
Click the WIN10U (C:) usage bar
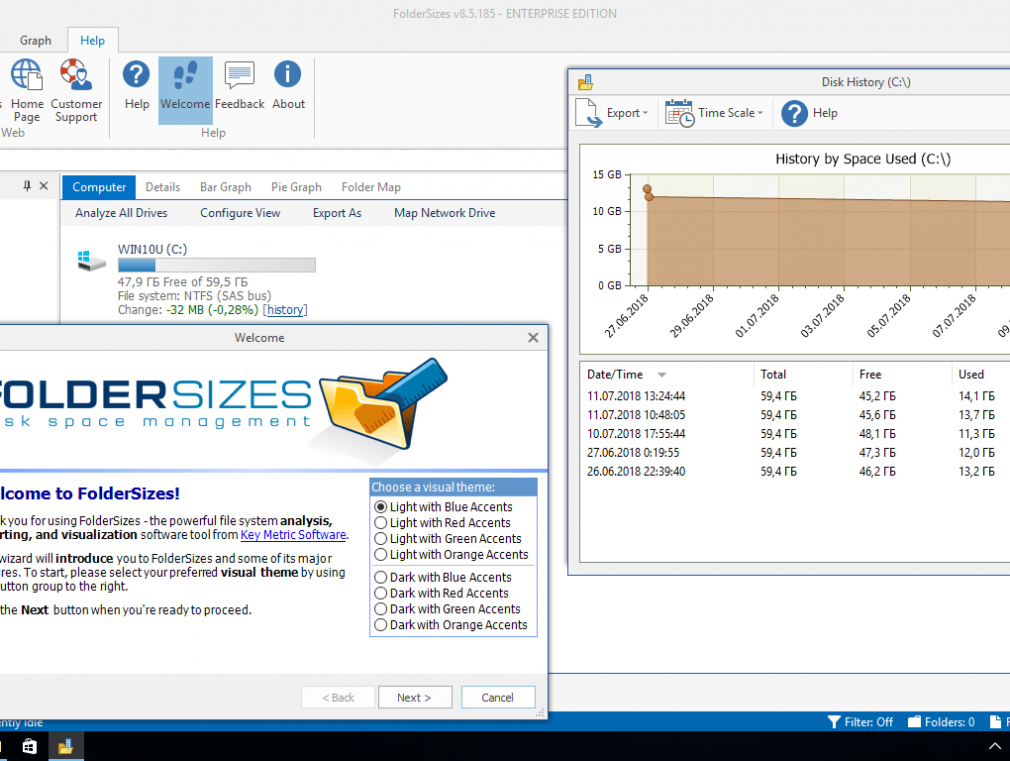(x=216, y=265)
